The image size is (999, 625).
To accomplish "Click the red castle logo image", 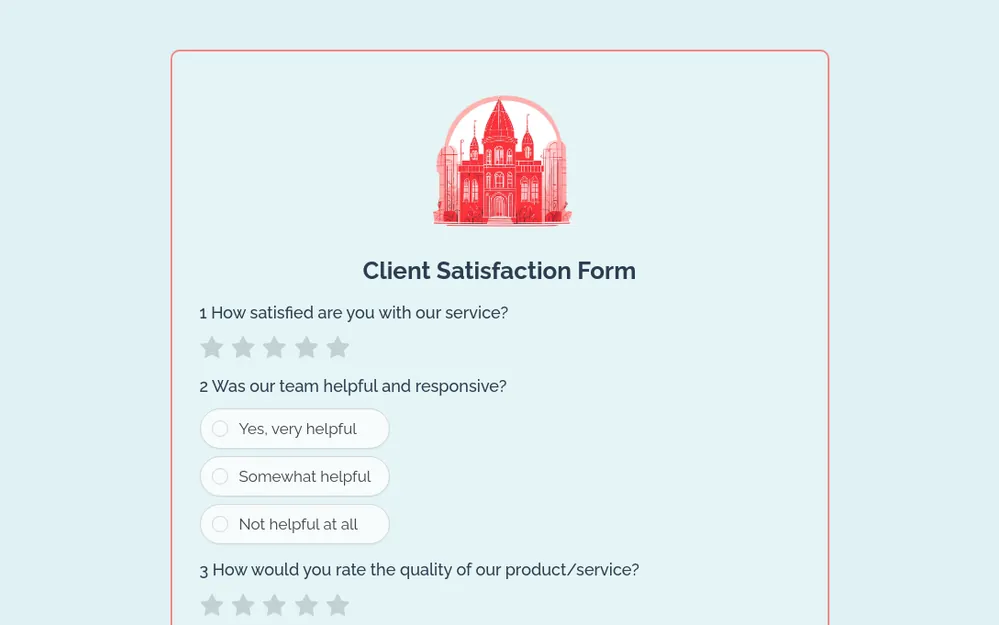I will point(500,161).
